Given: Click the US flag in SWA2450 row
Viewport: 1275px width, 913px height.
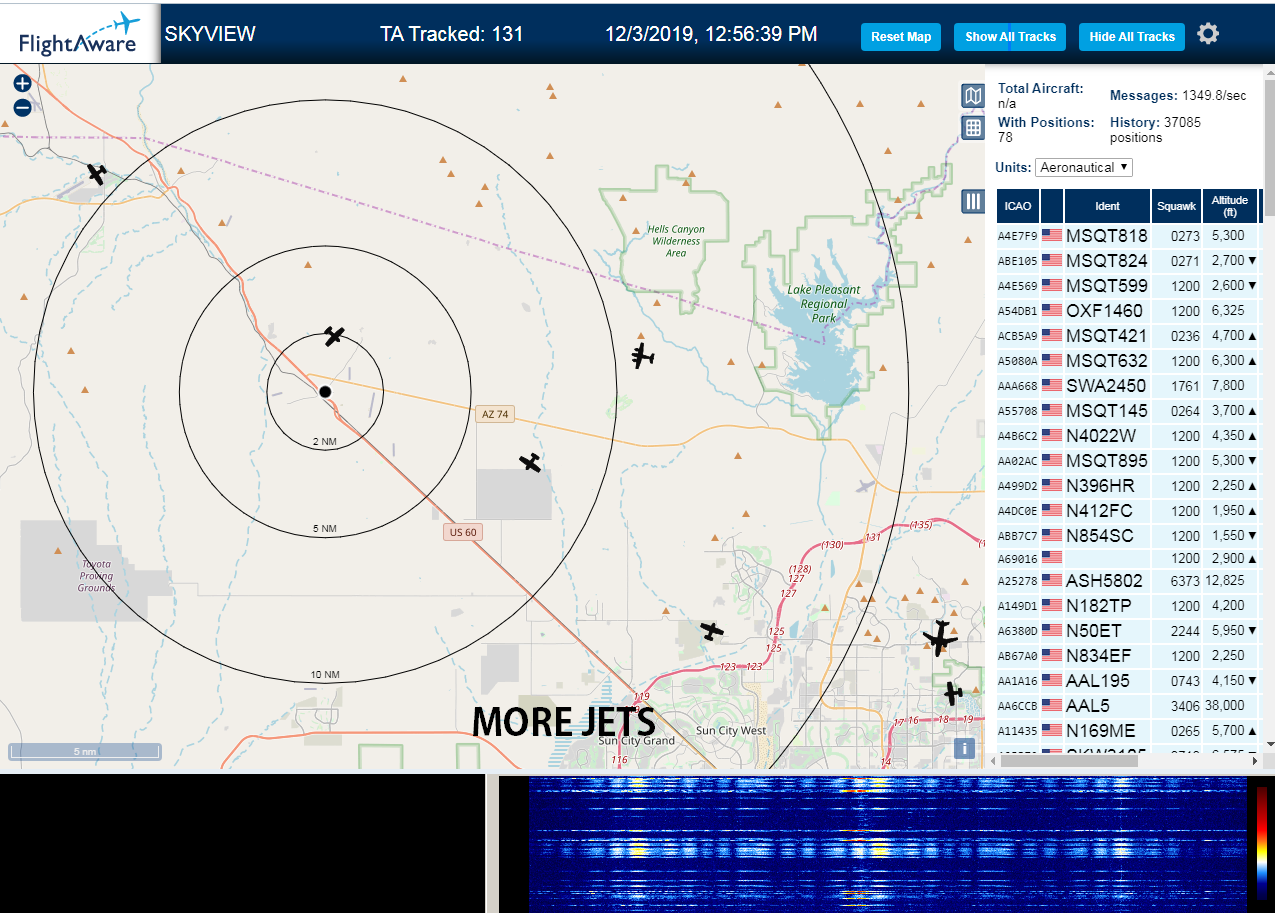Looking at the screenshot, I should [1052, 385].
